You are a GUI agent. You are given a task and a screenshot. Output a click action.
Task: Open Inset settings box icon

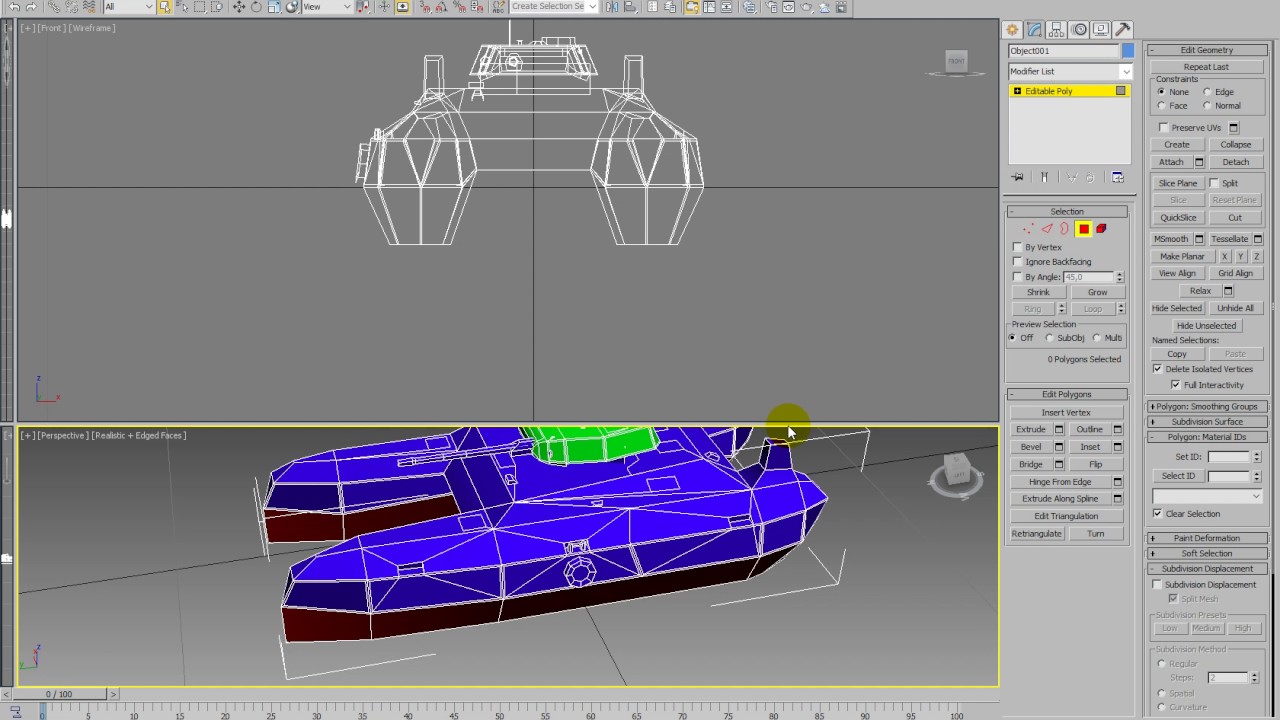(1117, 447)
